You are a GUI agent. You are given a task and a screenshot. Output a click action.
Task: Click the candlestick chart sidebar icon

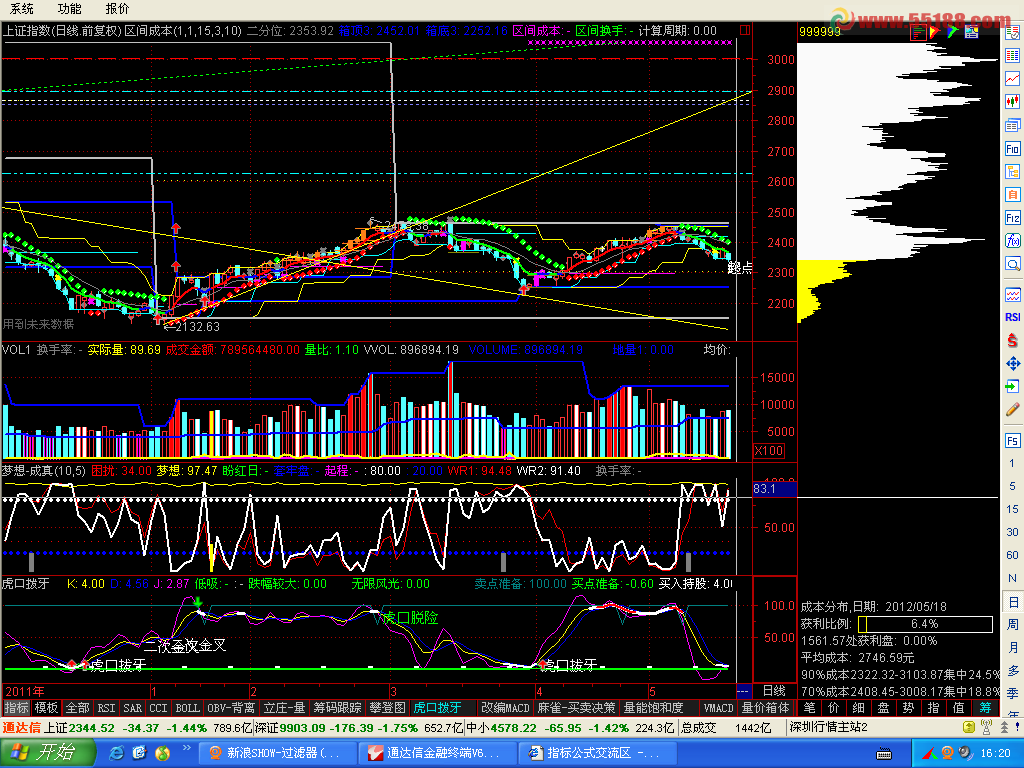[1012, 101]
